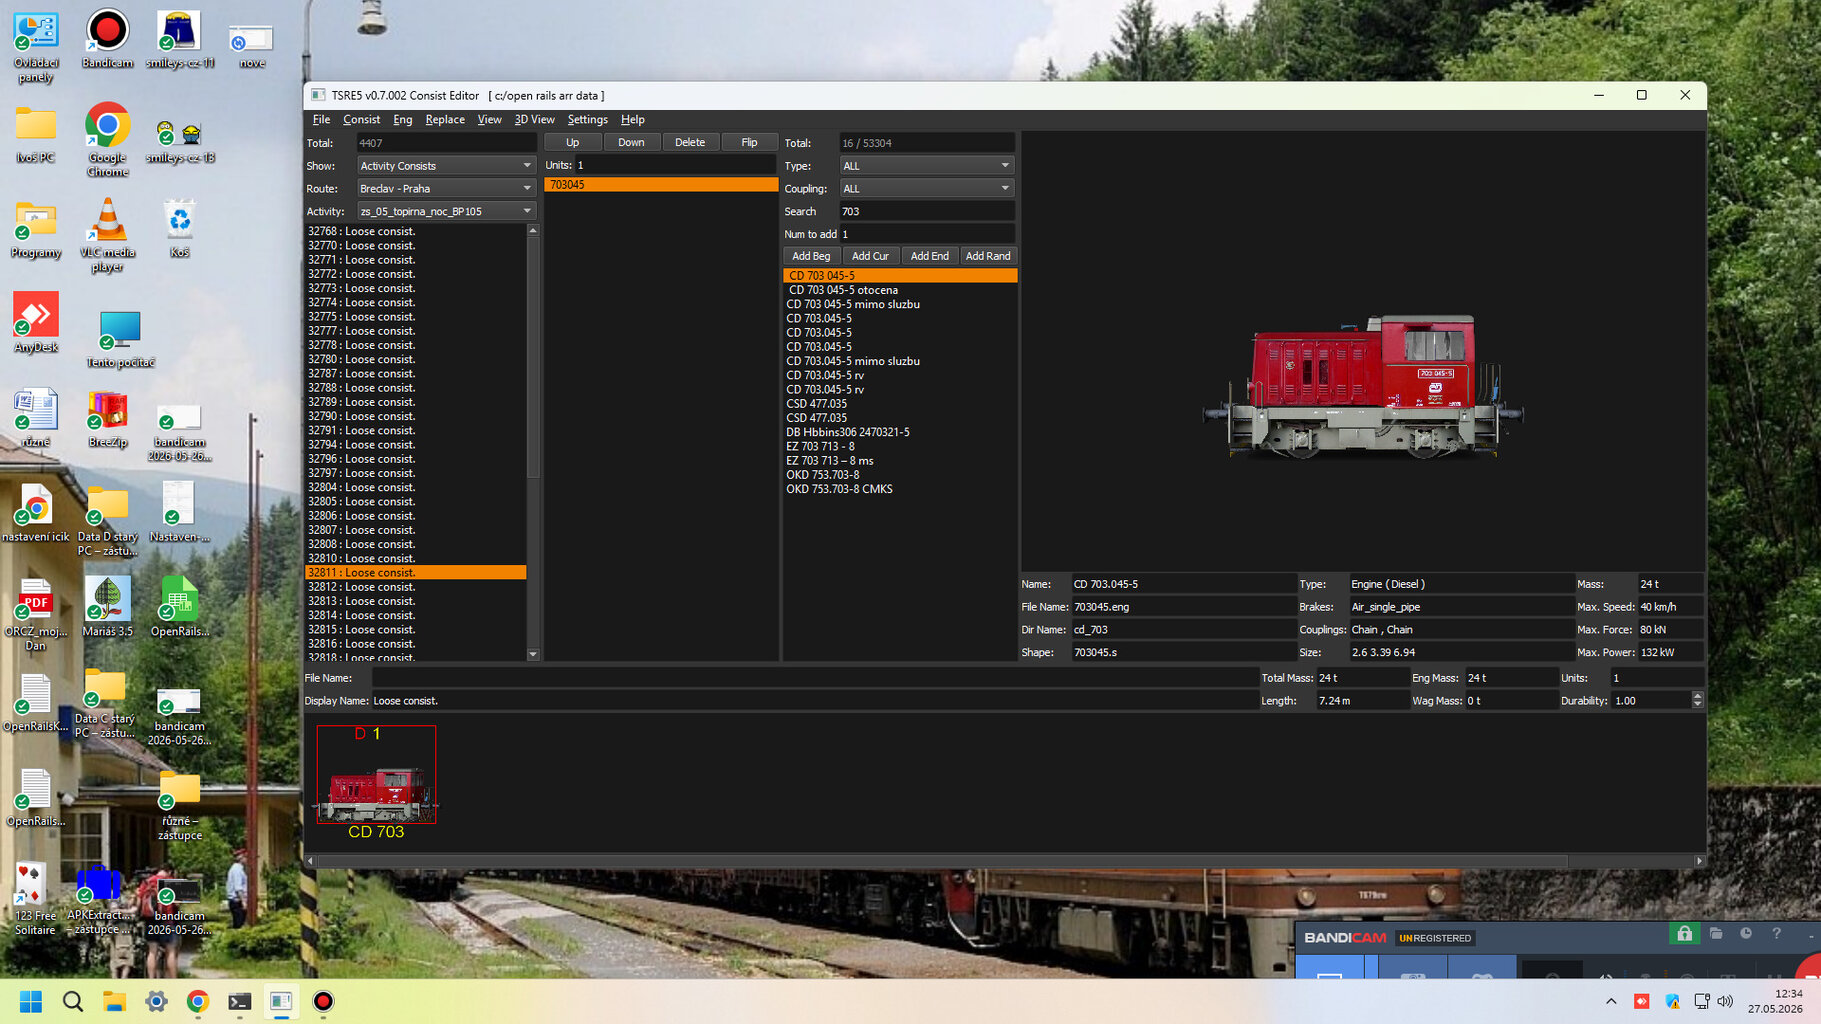Open the File menu
This screenshot has height=1024, width=1821.
pyautogui.click(x=321, y=119)
